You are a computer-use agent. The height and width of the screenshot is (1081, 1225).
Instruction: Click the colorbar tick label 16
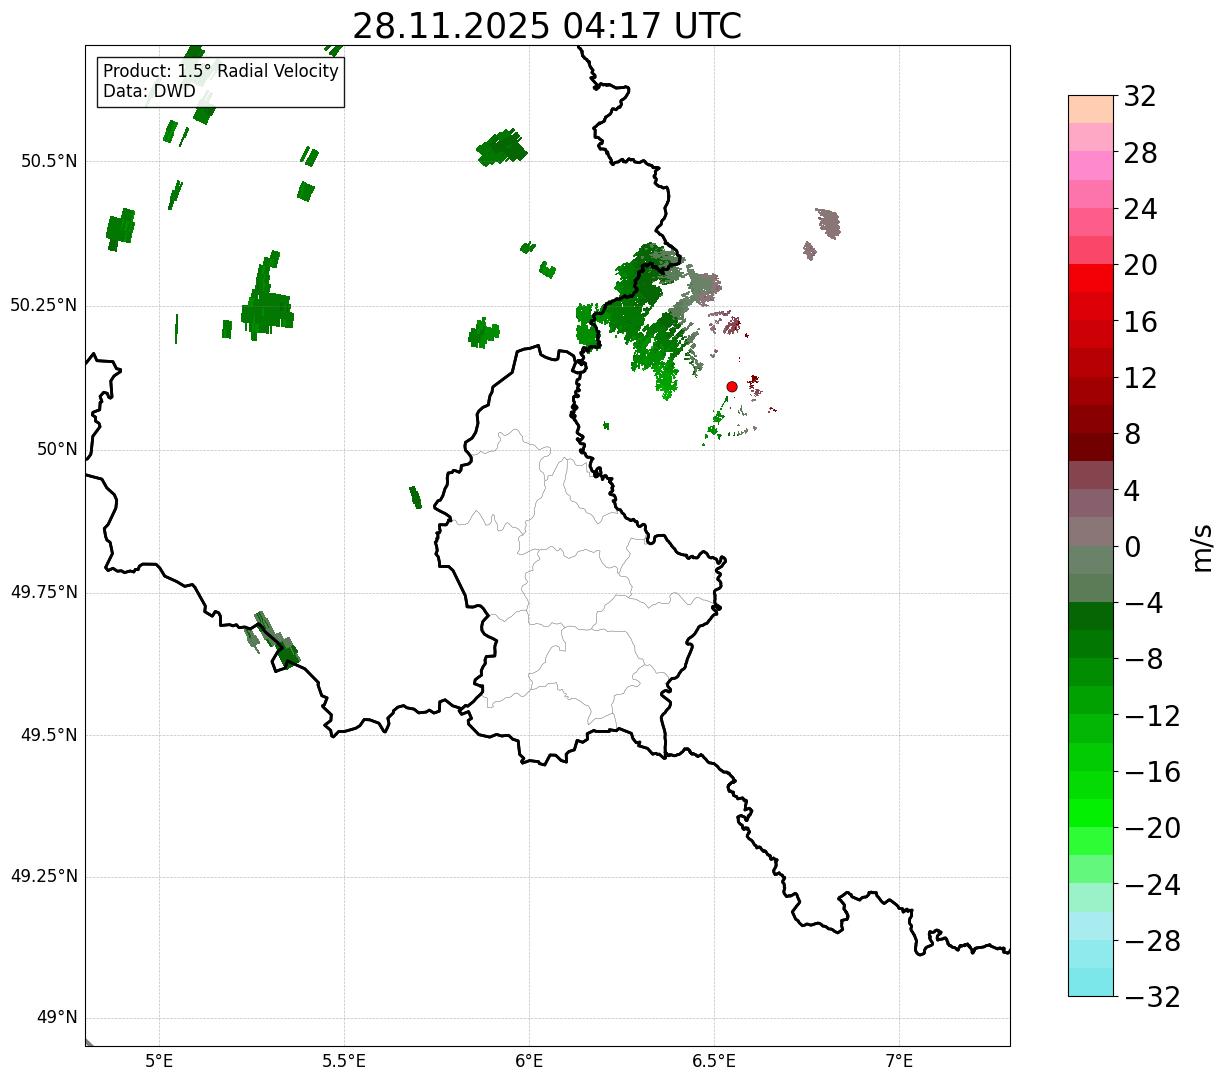coord(1140,322)
